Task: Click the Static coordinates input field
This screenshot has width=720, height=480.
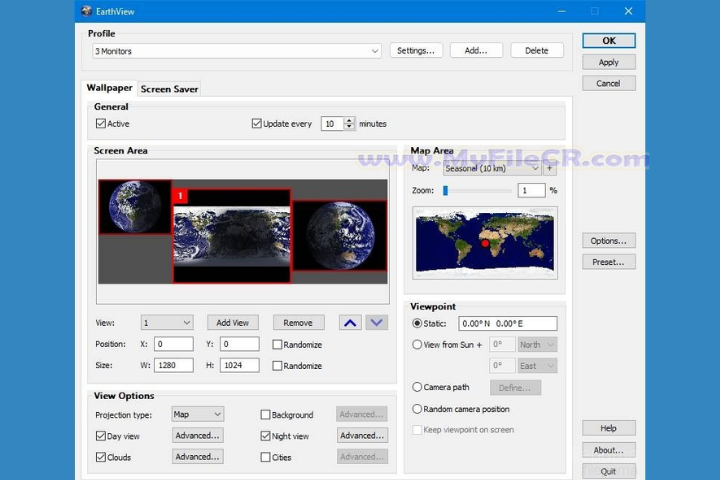Action: (x=508, y=323)
